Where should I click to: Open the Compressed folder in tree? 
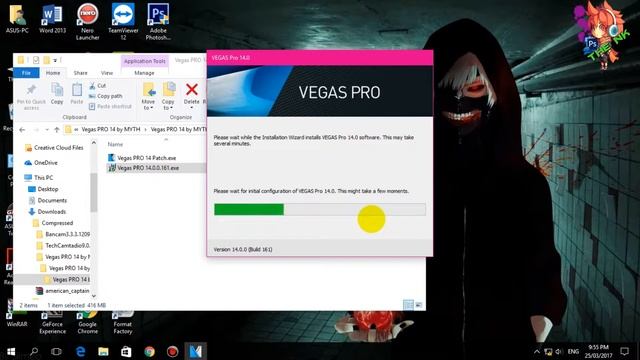pyautogui.click(x=53, y=223)
